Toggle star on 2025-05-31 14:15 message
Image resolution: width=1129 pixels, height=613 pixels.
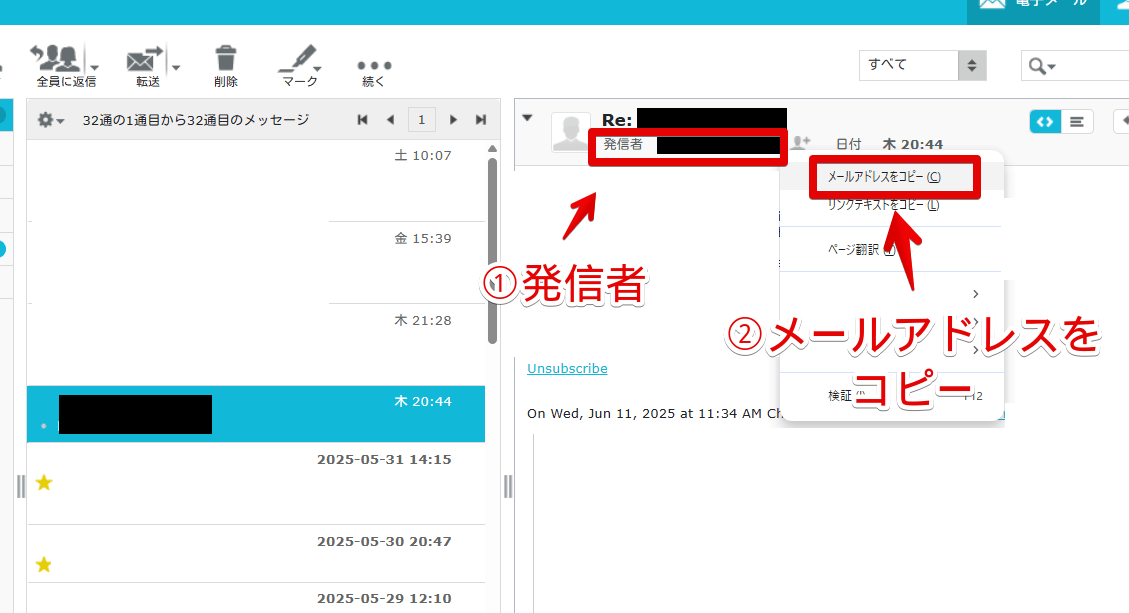(44, 483)
